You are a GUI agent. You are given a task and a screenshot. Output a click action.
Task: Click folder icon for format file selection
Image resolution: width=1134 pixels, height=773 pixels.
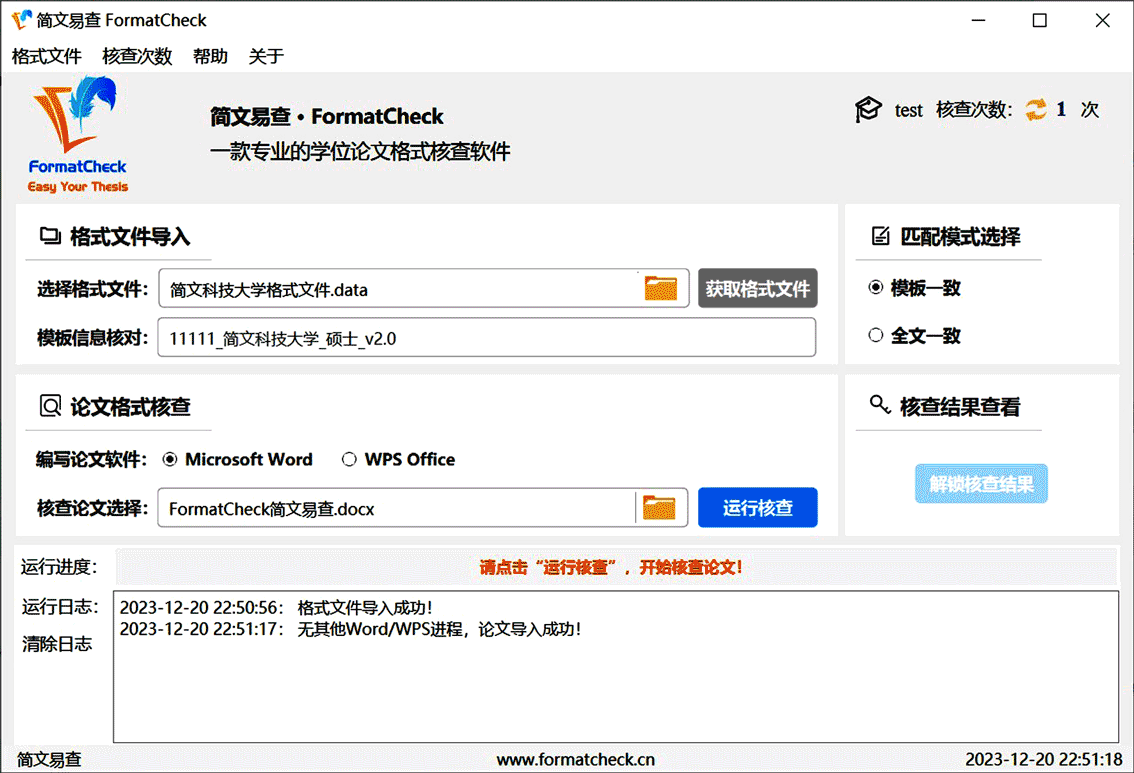coord(660,288)
